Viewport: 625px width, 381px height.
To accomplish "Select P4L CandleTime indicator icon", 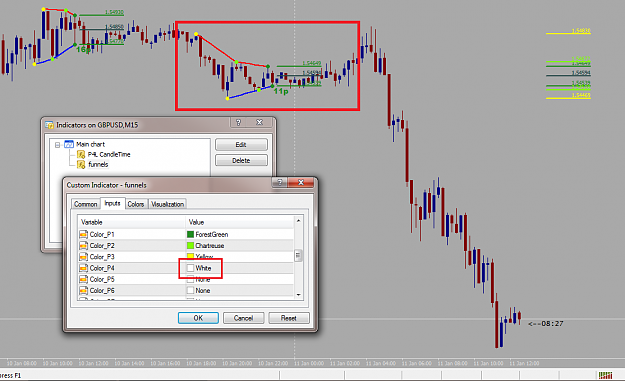I will [x=81, y=155].
